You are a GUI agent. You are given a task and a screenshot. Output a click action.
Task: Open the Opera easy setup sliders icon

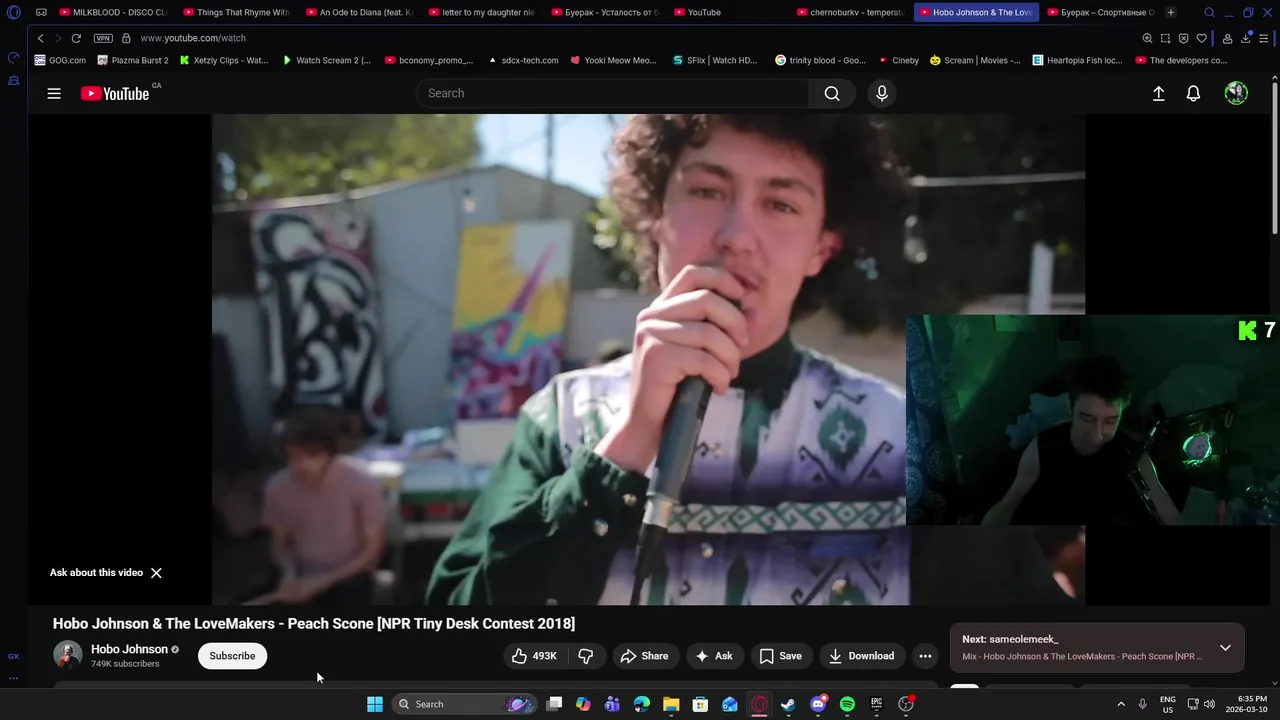(x=1263, y=38)
